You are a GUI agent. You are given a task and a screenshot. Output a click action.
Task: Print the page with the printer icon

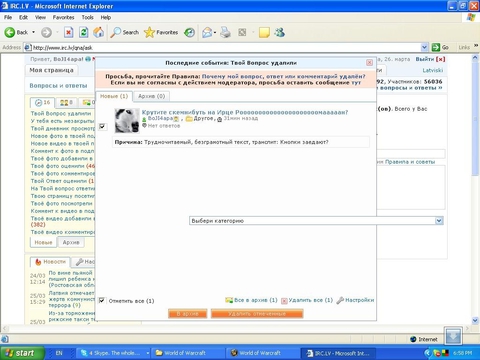pos(226,32)
